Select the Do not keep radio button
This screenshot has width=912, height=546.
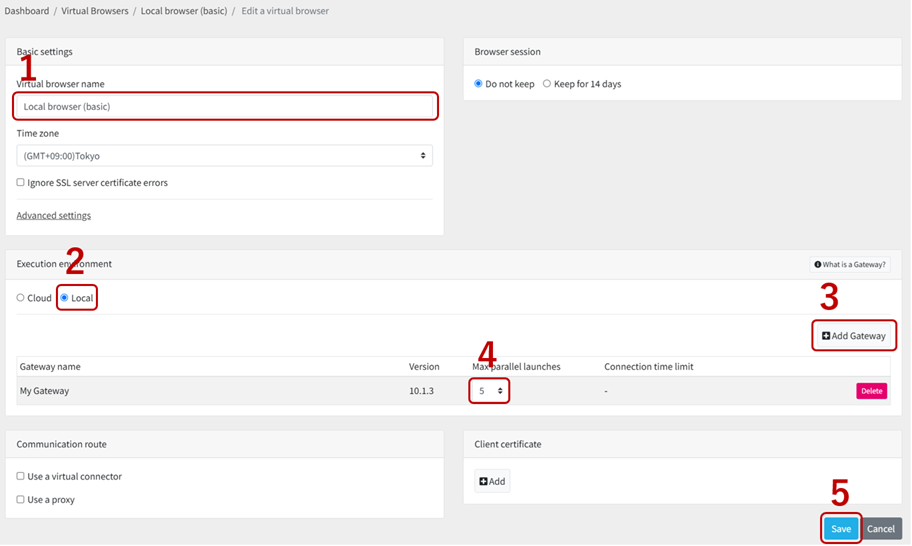(x=478, y=84)
